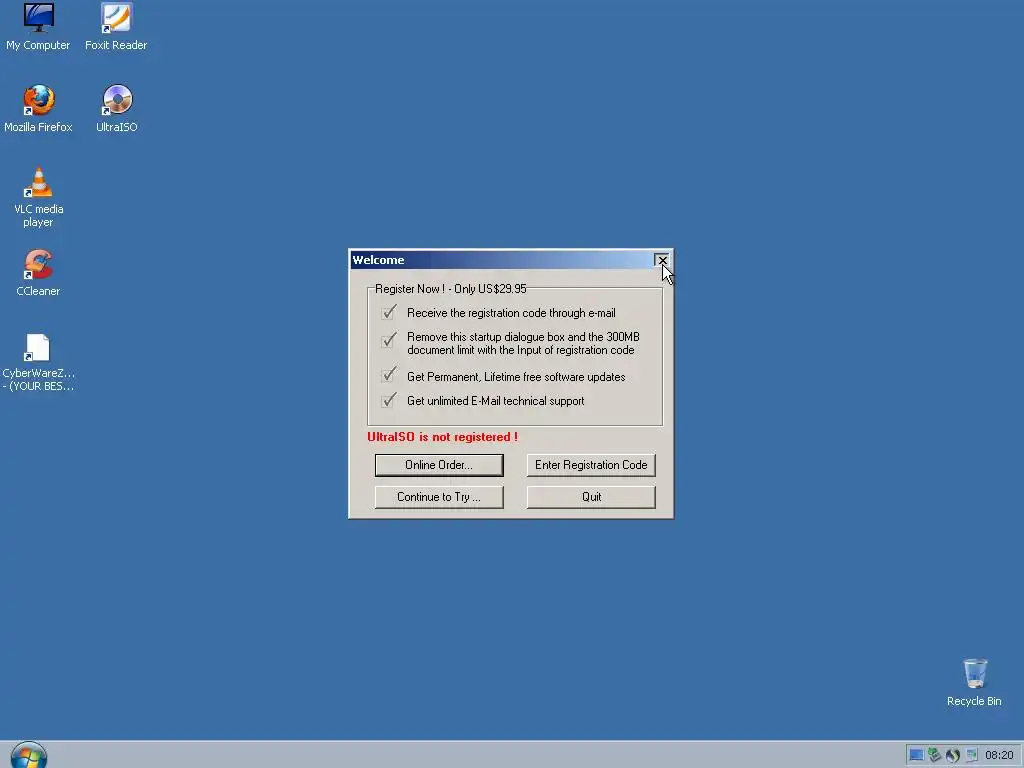This screenshot has width=1024, height=768.
Task: Click 'UltraISO is not registered !' red text
Action: point(442,437)
